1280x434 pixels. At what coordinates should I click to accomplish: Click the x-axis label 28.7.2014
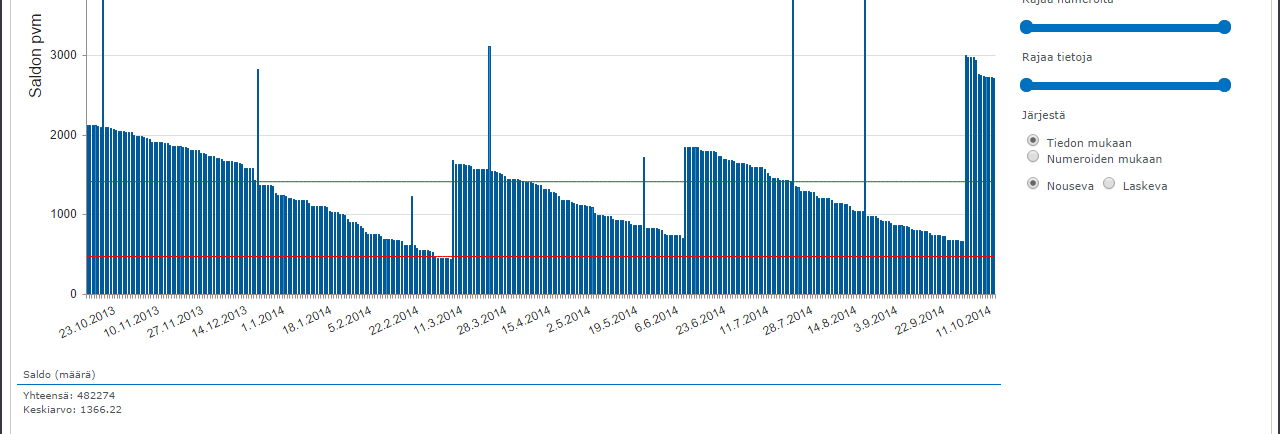pos(790,322)
